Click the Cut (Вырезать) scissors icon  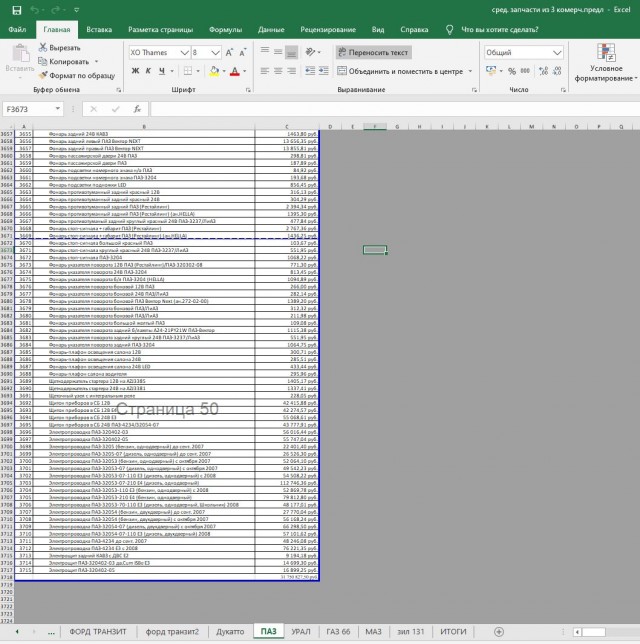[x=43, y=48]
